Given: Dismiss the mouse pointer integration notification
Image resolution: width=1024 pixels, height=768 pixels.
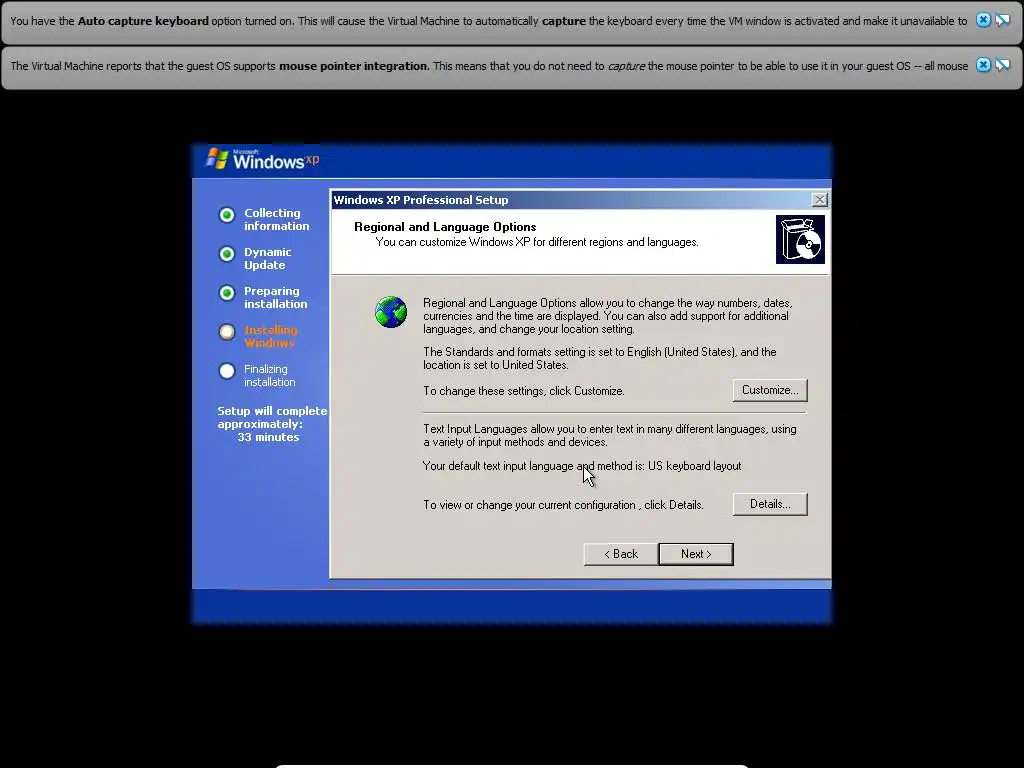Looking at the screenshot, I should click(983, 65).
